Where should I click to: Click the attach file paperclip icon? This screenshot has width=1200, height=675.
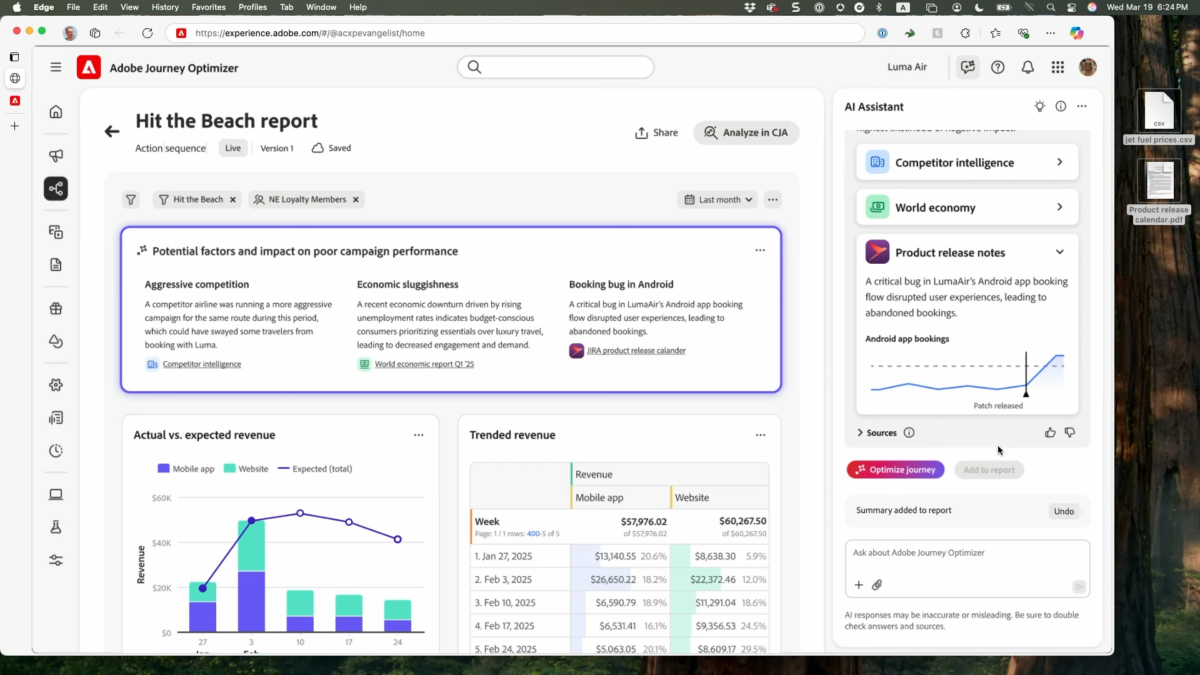(x=877, y=585)
